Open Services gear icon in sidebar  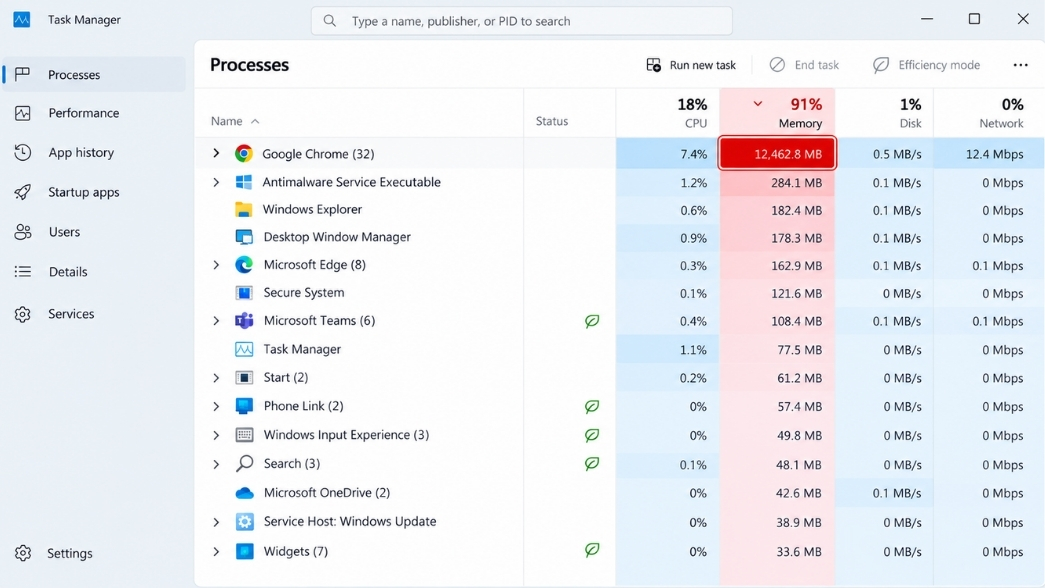23,314
